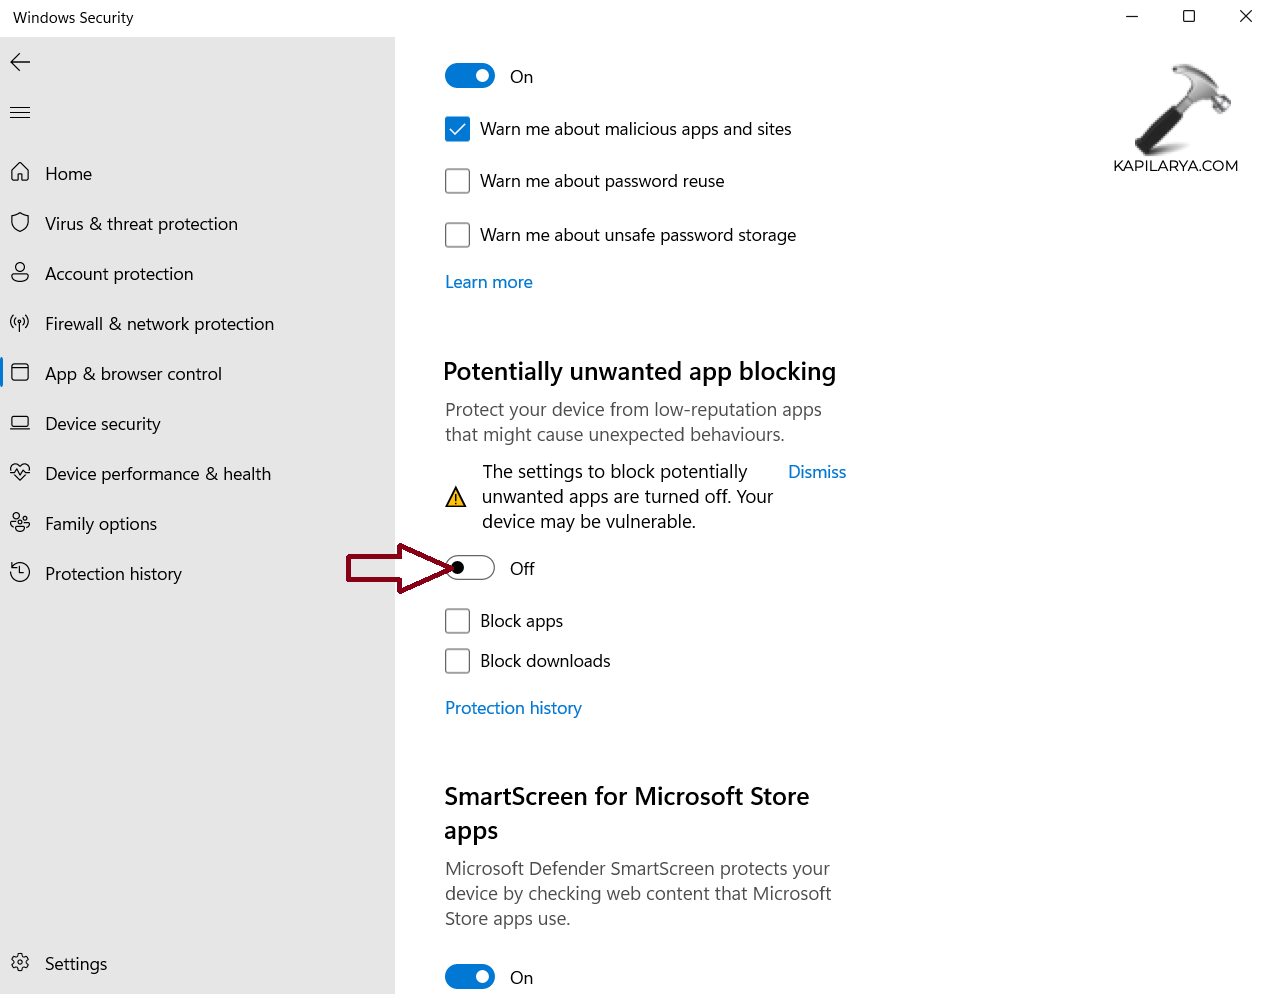The height and width of the screenshot is (994, 1266).
Task: Turn off SmartScreen for Microsoft Store apps
Action: (470, 977)
